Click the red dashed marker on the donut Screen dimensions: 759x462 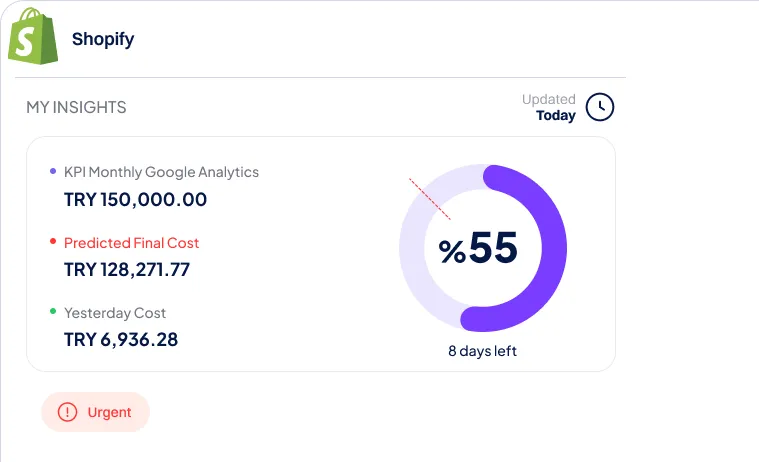429,199
